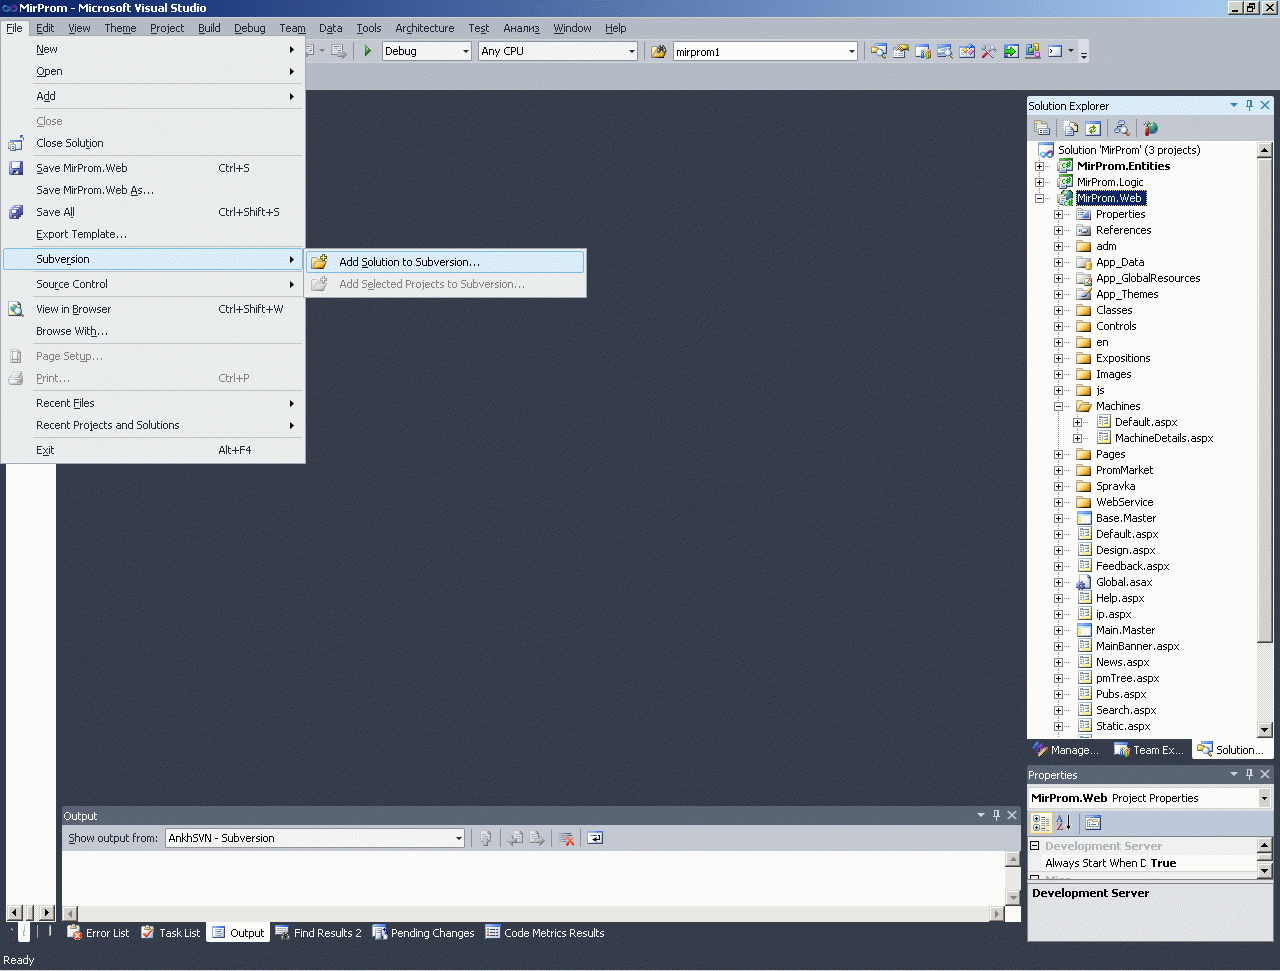
Task: Click the Save MirProm.Web disk icon
Action: point(16,168)
